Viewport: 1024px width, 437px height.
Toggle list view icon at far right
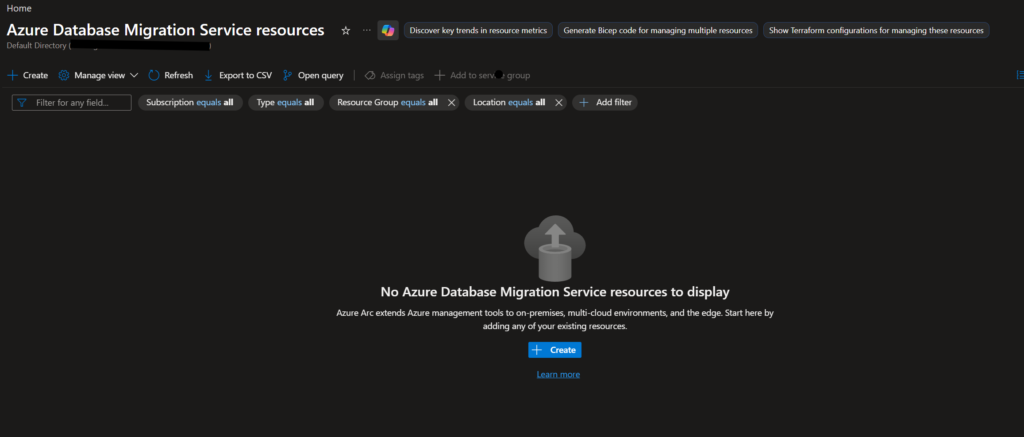[1019, 75]
